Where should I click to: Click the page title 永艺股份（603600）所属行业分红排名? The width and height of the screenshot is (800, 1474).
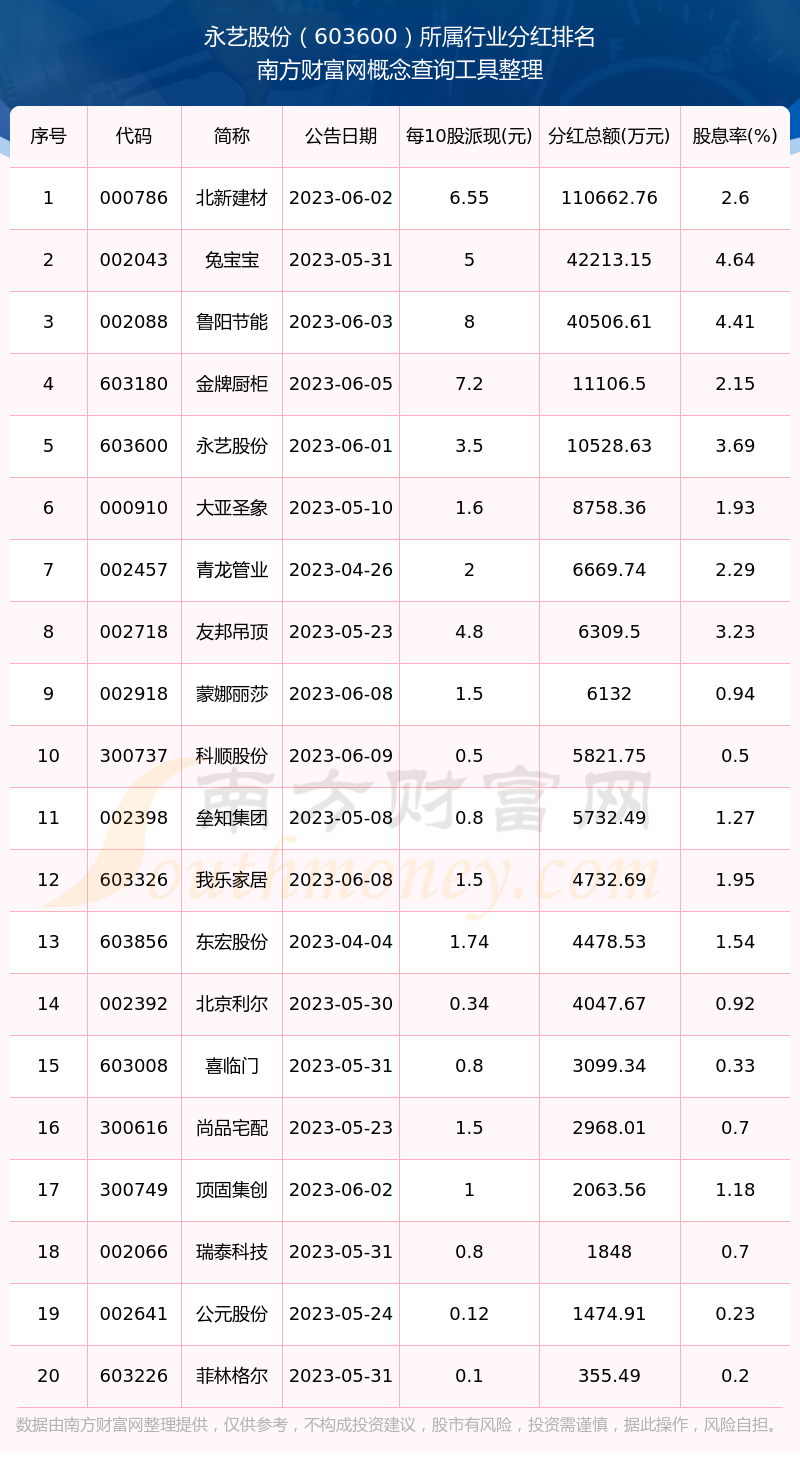coord(400,38)
